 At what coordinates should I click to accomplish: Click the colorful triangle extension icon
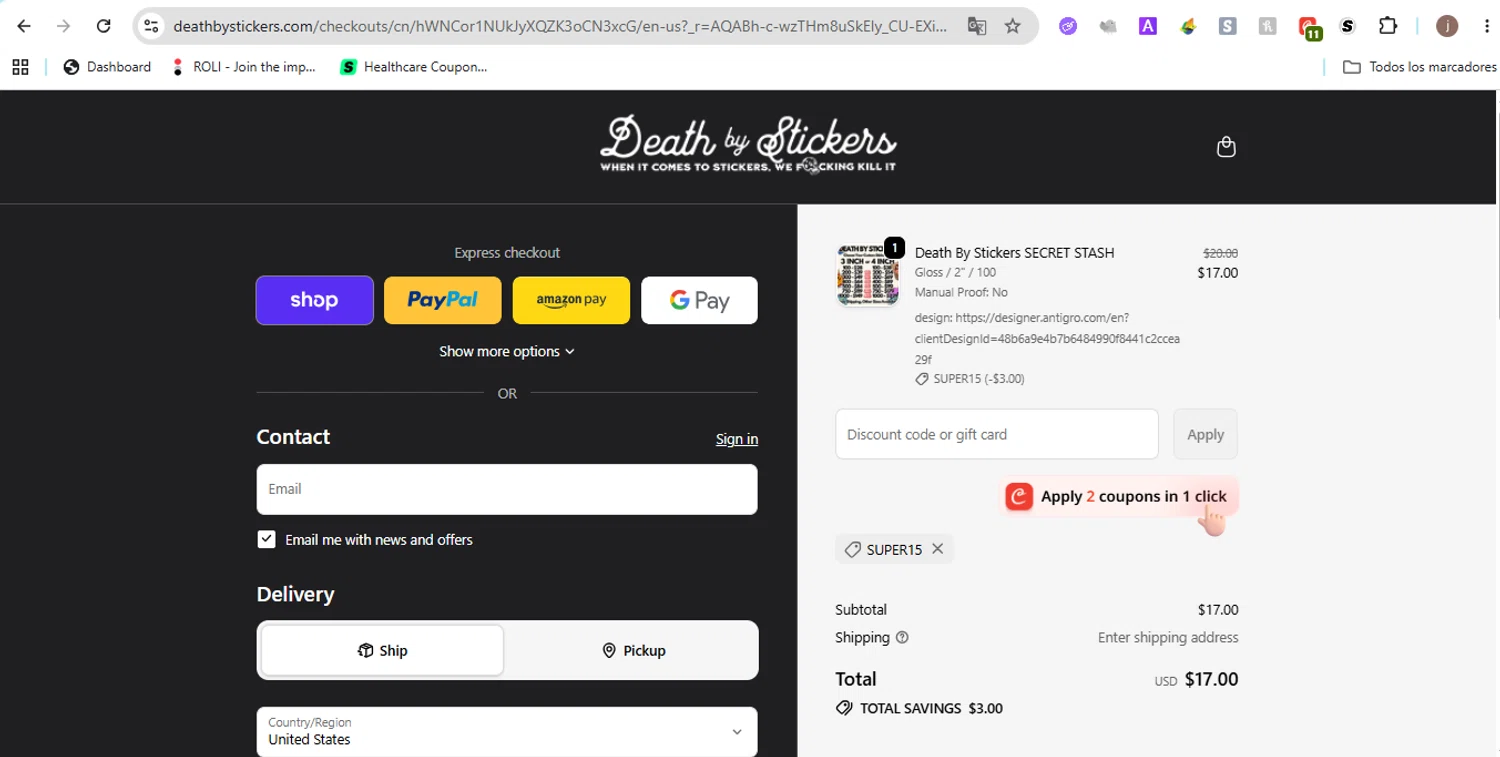1188,27
